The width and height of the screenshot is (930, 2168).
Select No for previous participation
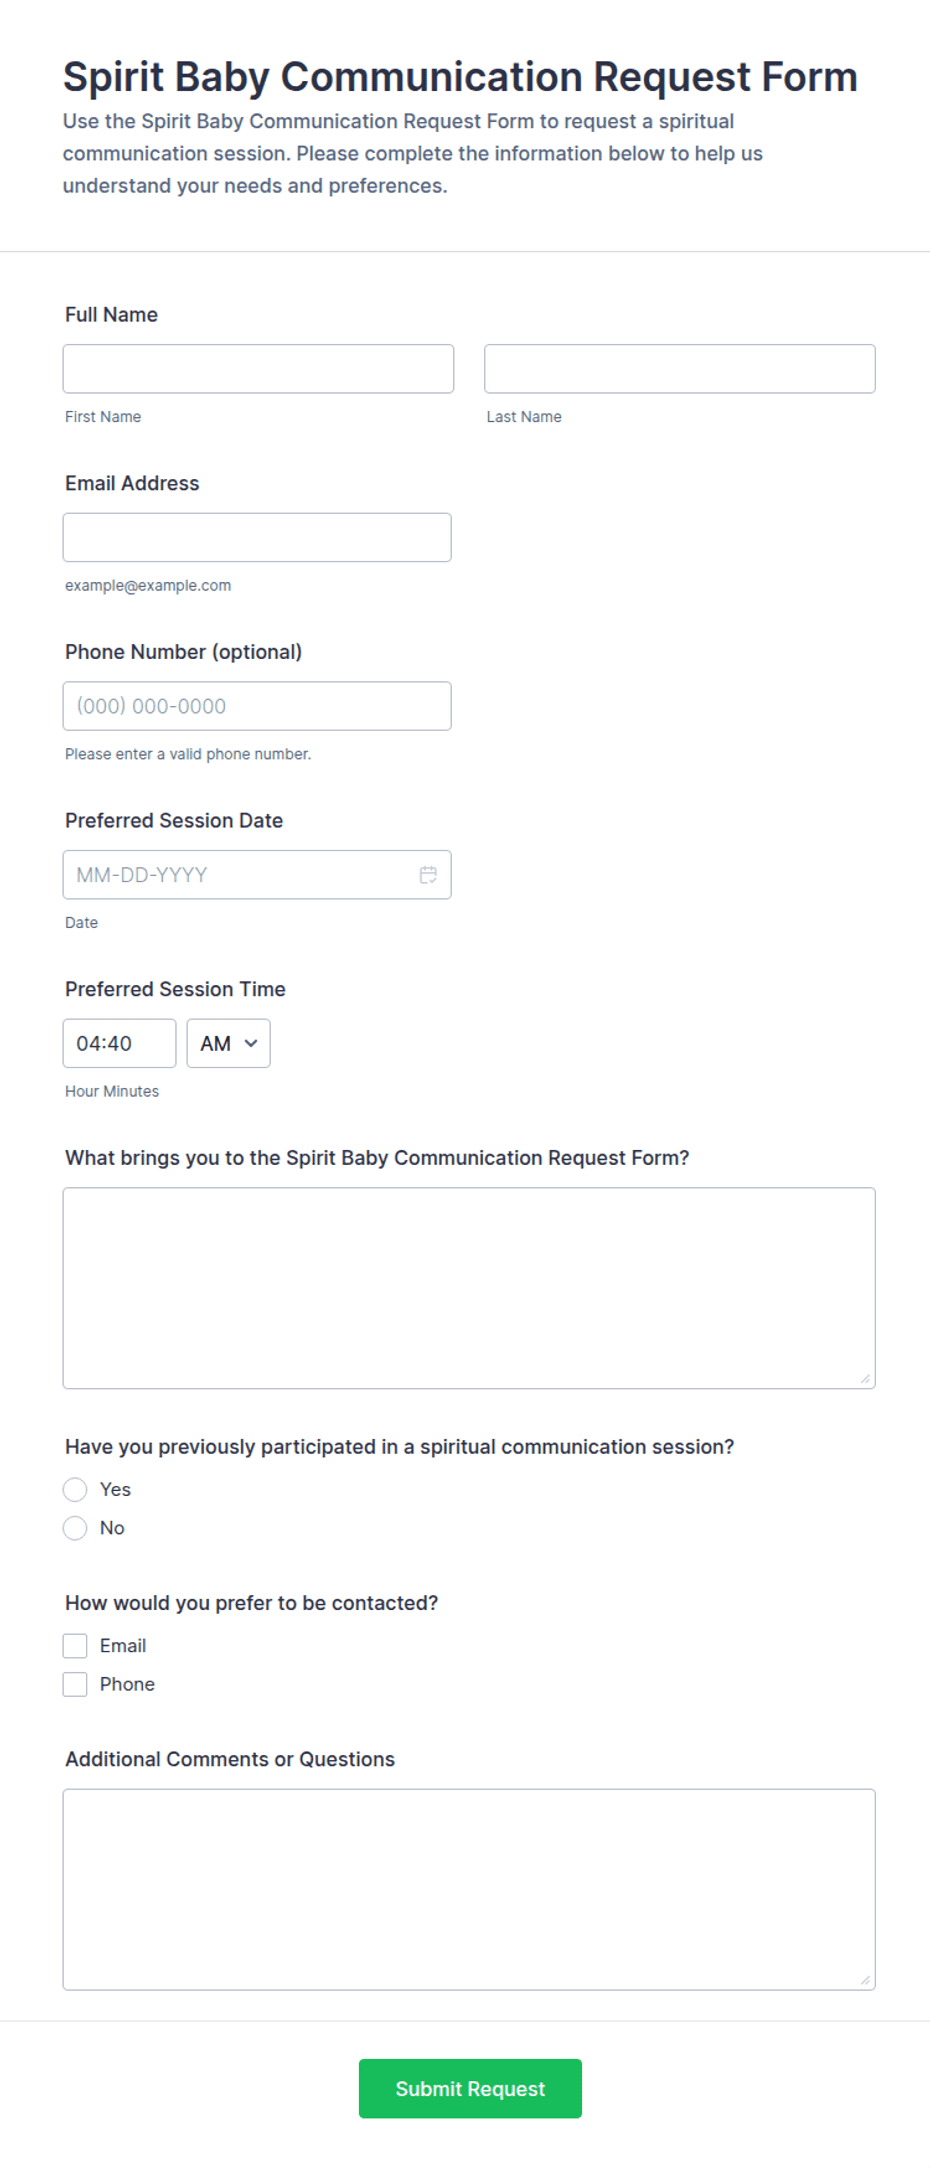(75, 1528)
